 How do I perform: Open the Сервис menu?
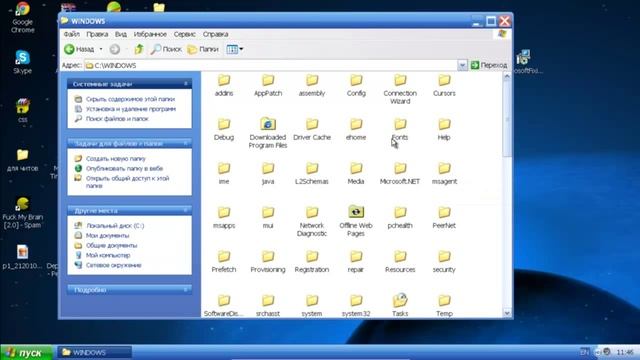pyautogui.click(x=184, y=34)
